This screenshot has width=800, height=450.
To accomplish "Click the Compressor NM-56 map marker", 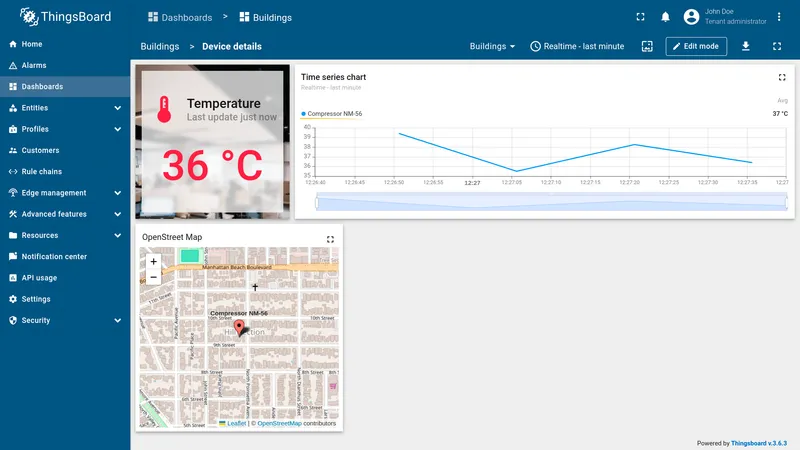I will tap(239, 328).
